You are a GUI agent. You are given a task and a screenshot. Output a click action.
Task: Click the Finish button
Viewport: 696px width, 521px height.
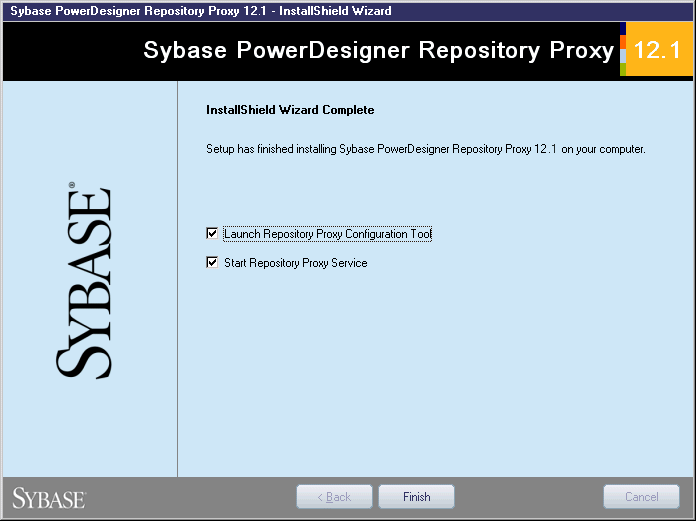(x=416, y=497)
